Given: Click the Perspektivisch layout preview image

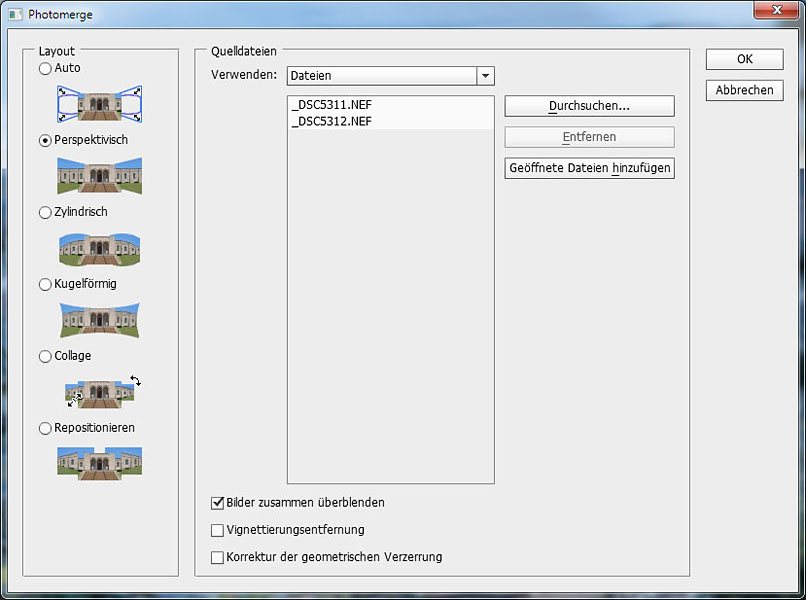Looking at the screenshot, I should coord(99,176).
